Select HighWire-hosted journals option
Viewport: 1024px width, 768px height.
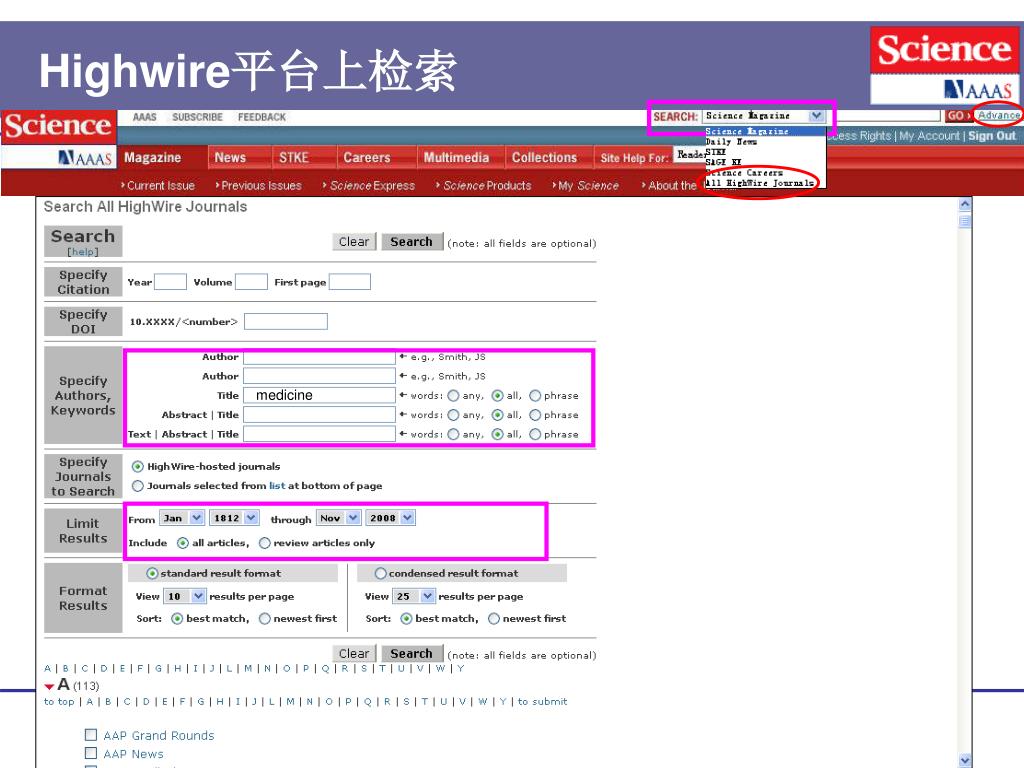coord(138,466)
